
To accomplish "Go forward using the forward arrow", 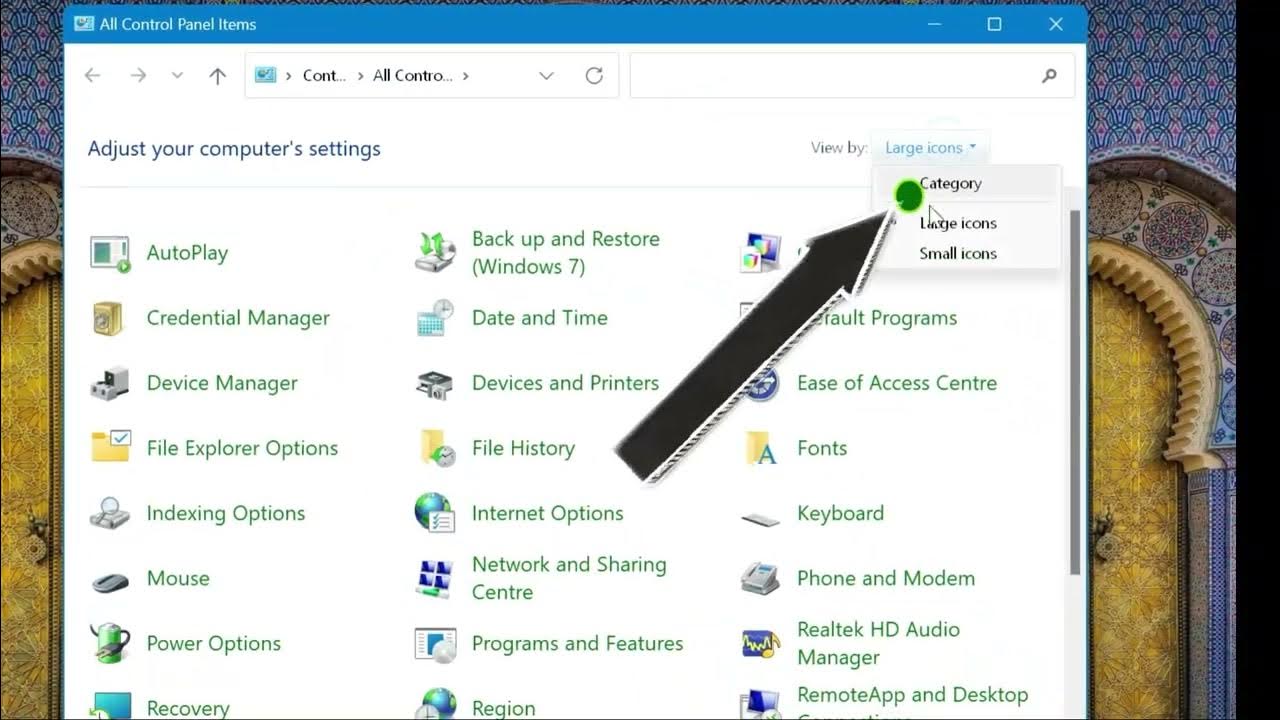I will [138, 75].
